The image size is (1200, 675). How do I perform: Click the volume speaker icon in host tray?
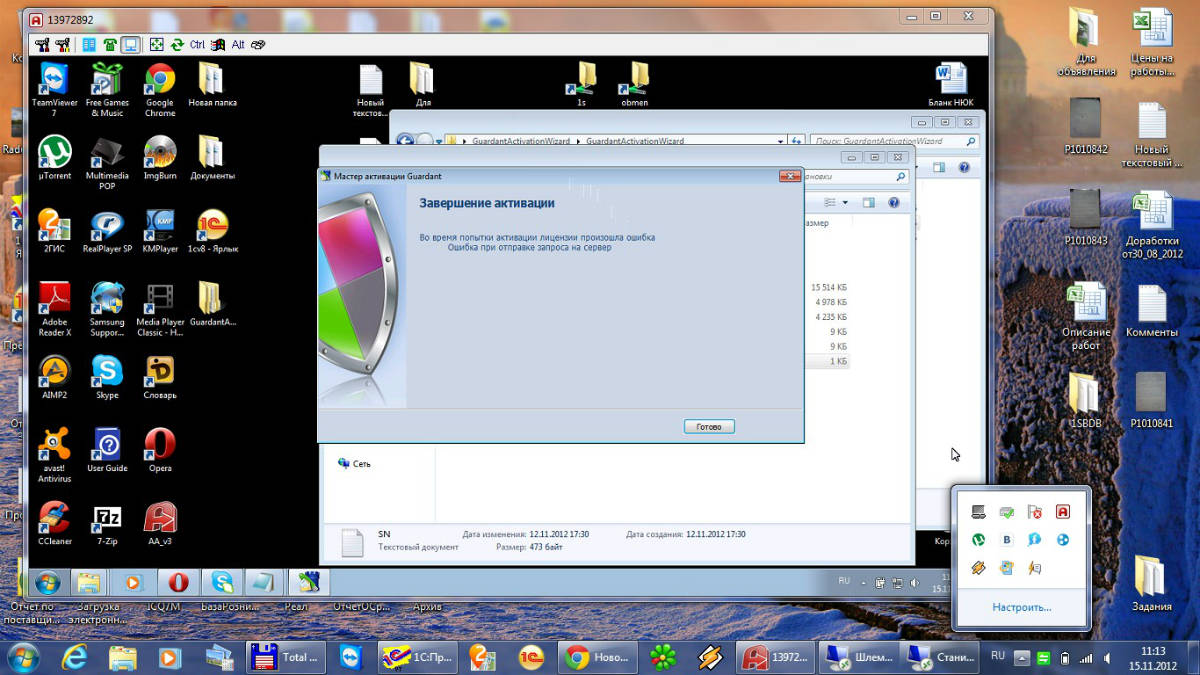1108,658
